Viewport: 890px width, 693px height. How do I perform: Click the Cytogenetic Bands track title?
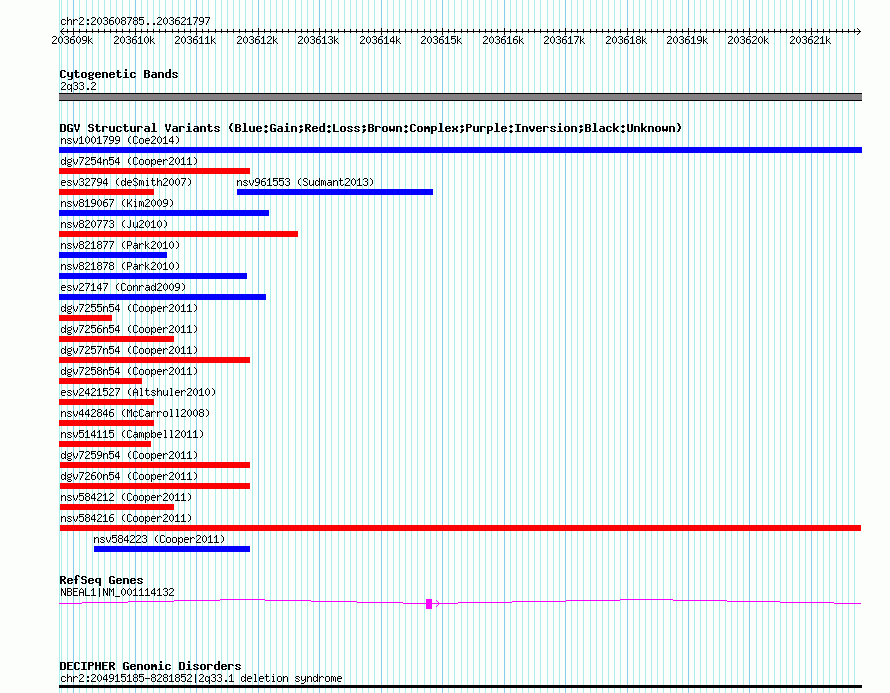[x=119, y=74]
